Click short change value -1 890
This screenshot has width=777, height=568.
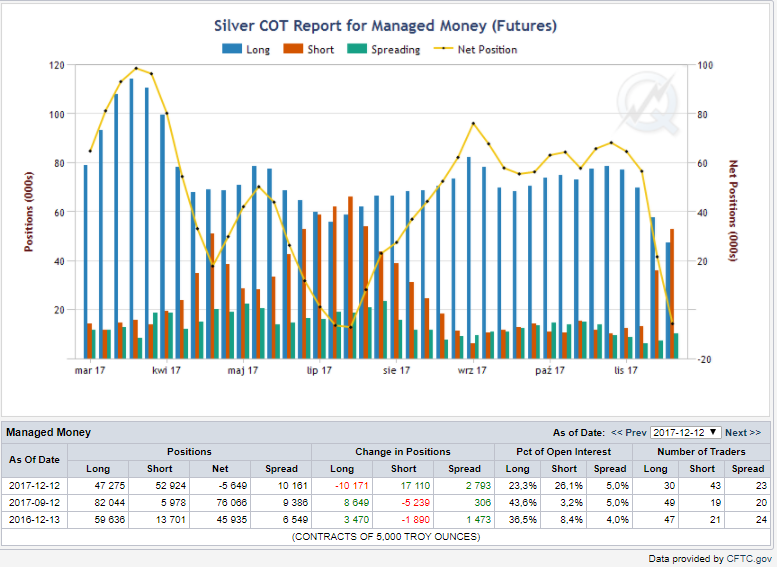coord(415,519)
